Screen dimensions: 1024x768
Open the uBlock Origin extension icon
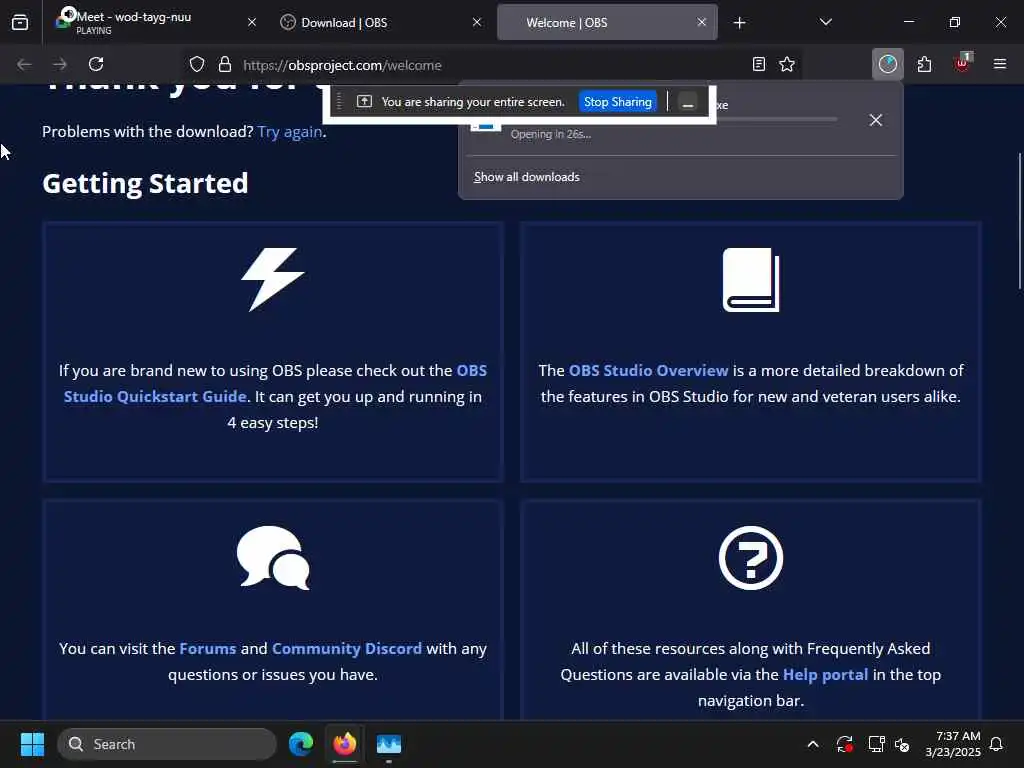tap(962, 63)
